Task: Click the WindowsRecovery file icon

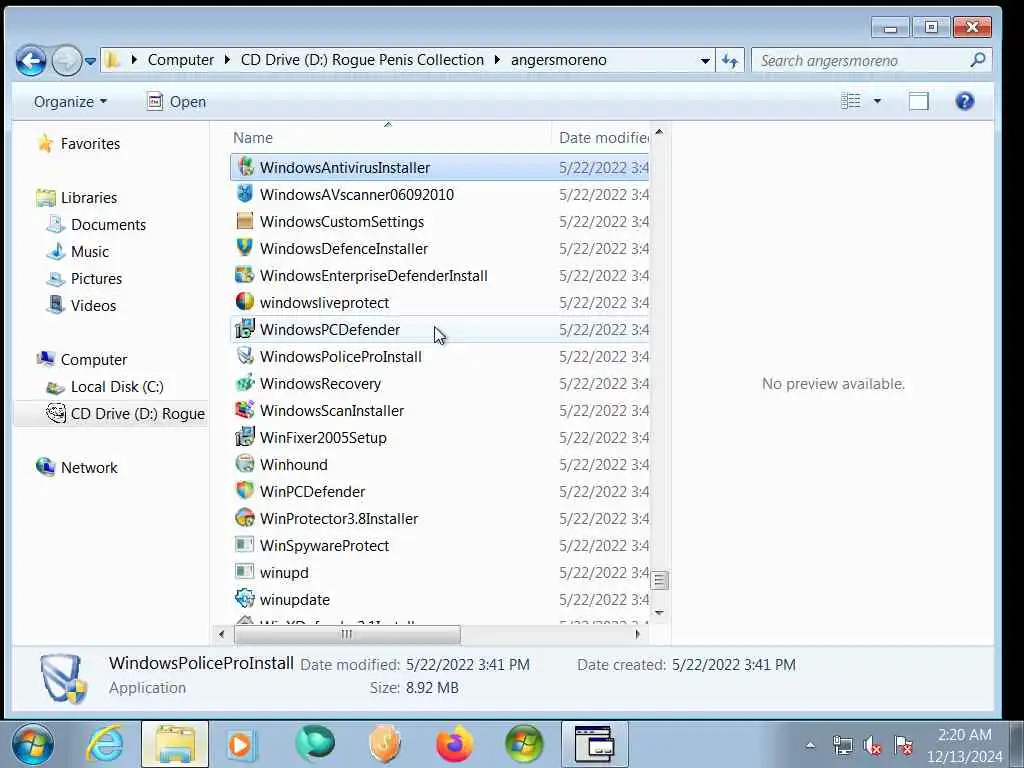Action: [x=245, y=383]
